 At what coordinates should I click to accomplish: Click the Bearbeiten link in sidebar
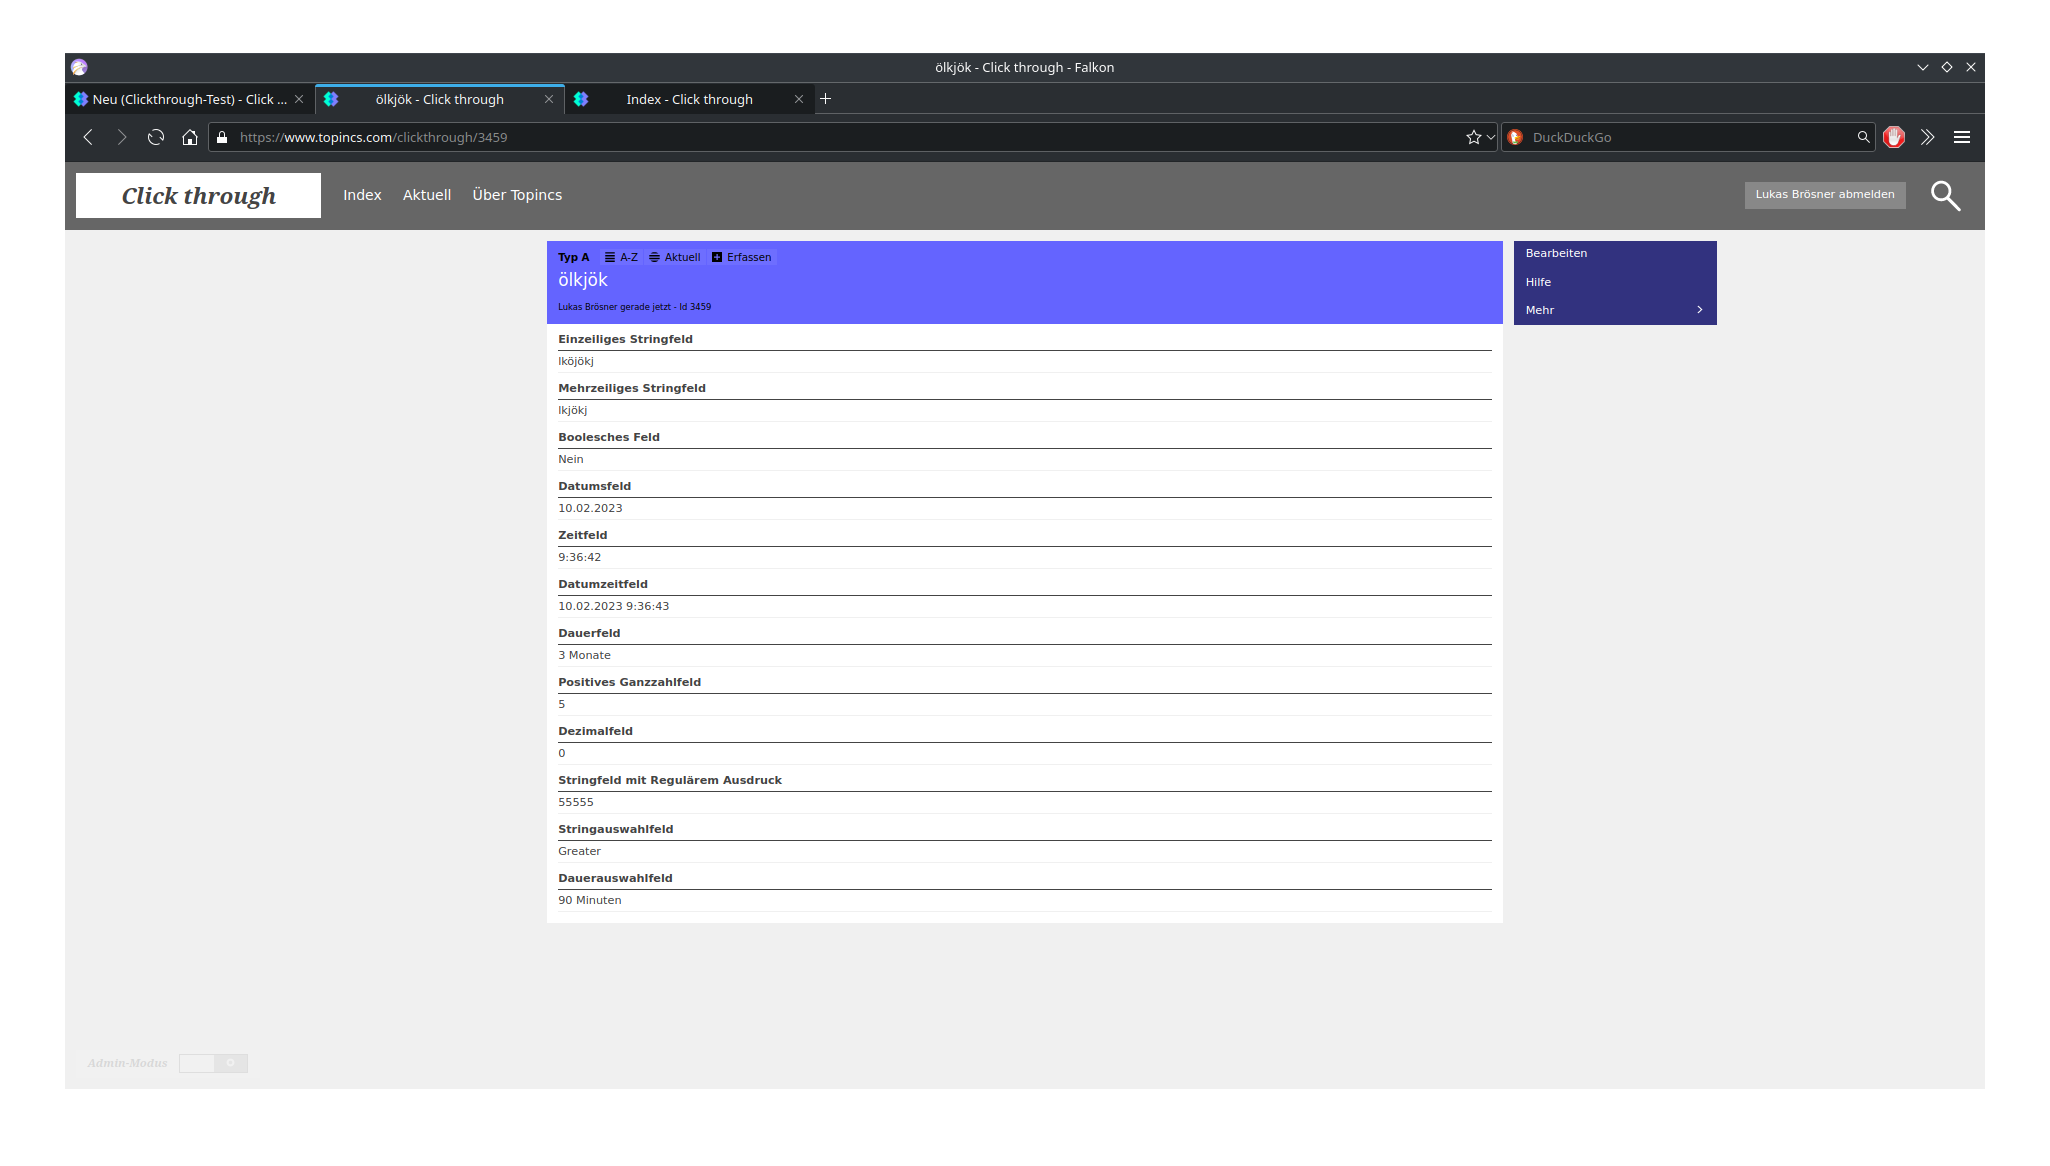(x=1556, y=253)
